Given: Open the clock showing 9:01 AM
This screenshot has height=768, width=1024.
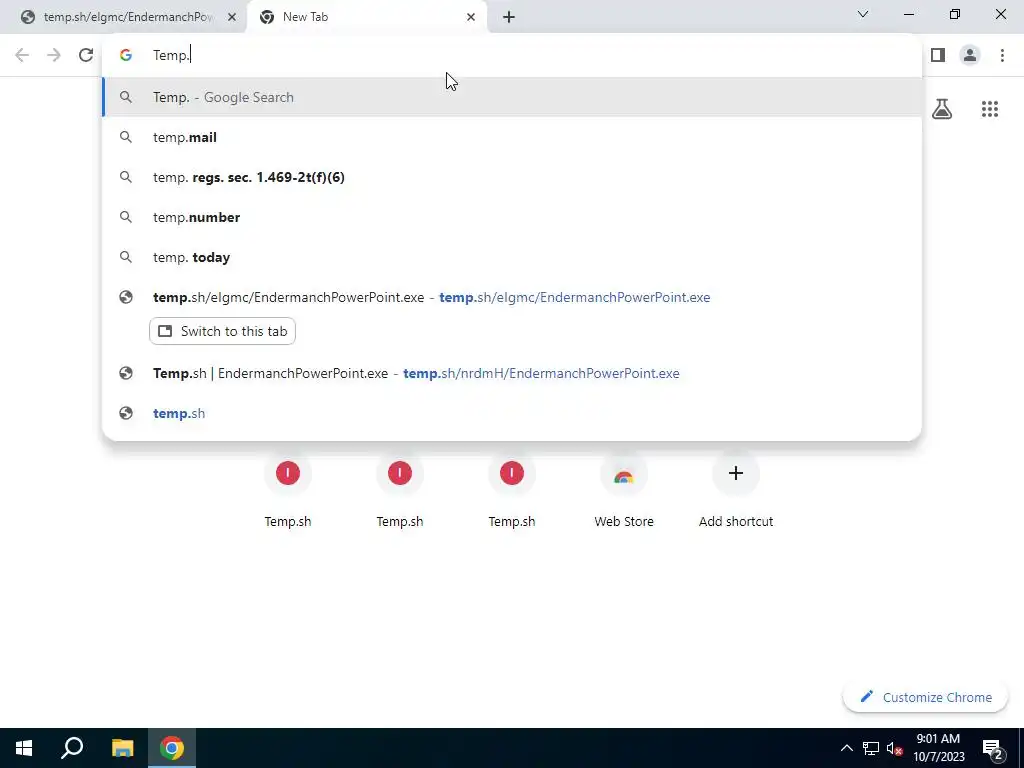Looking at the screenshot, I should tap(938, 748).
